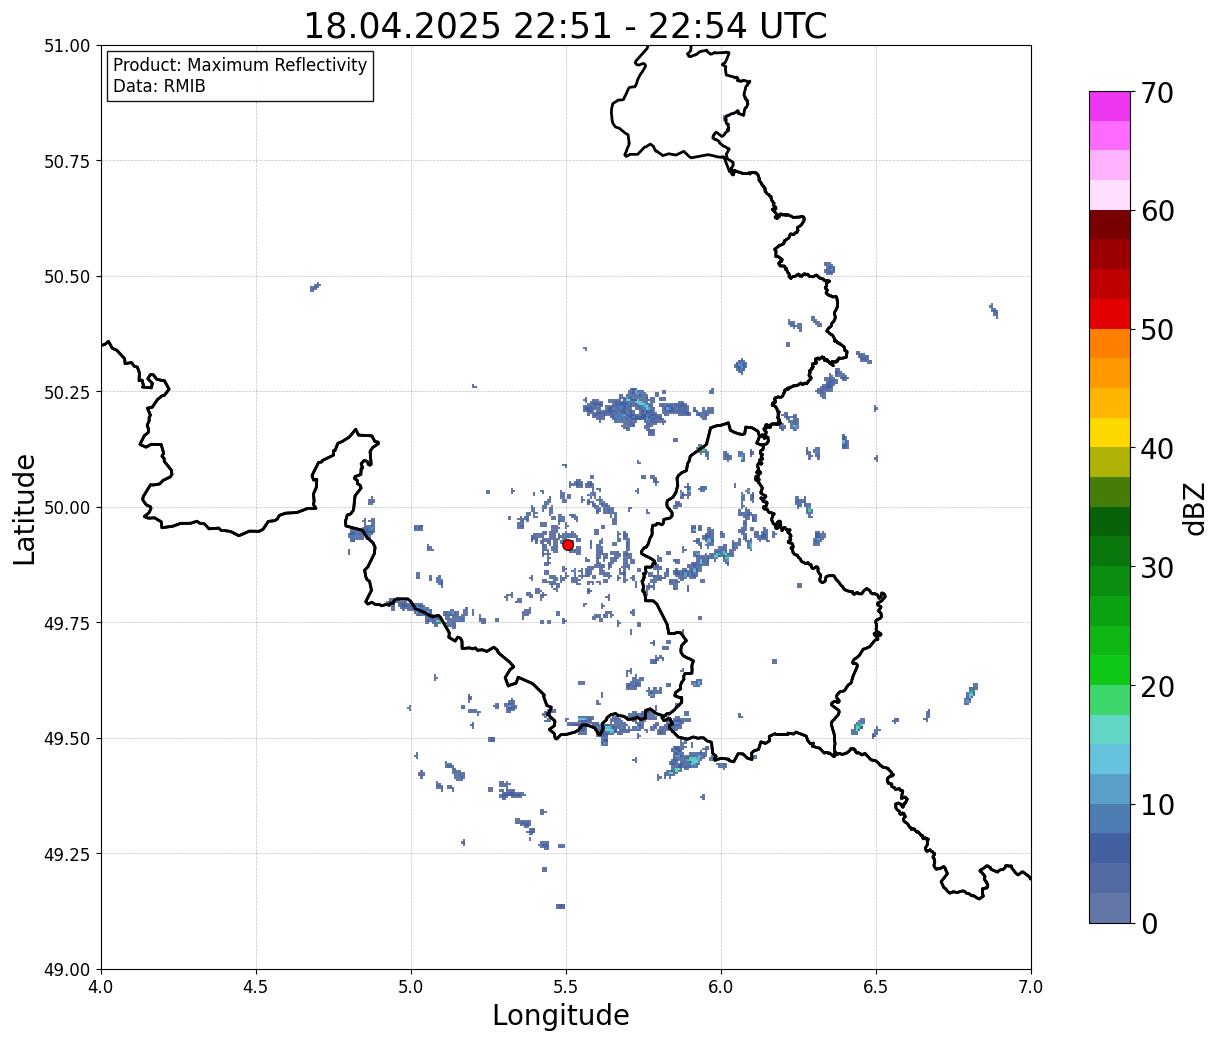1219x1040 pixels.
Task: Click the red station marker dot
Action: point(568,545)
